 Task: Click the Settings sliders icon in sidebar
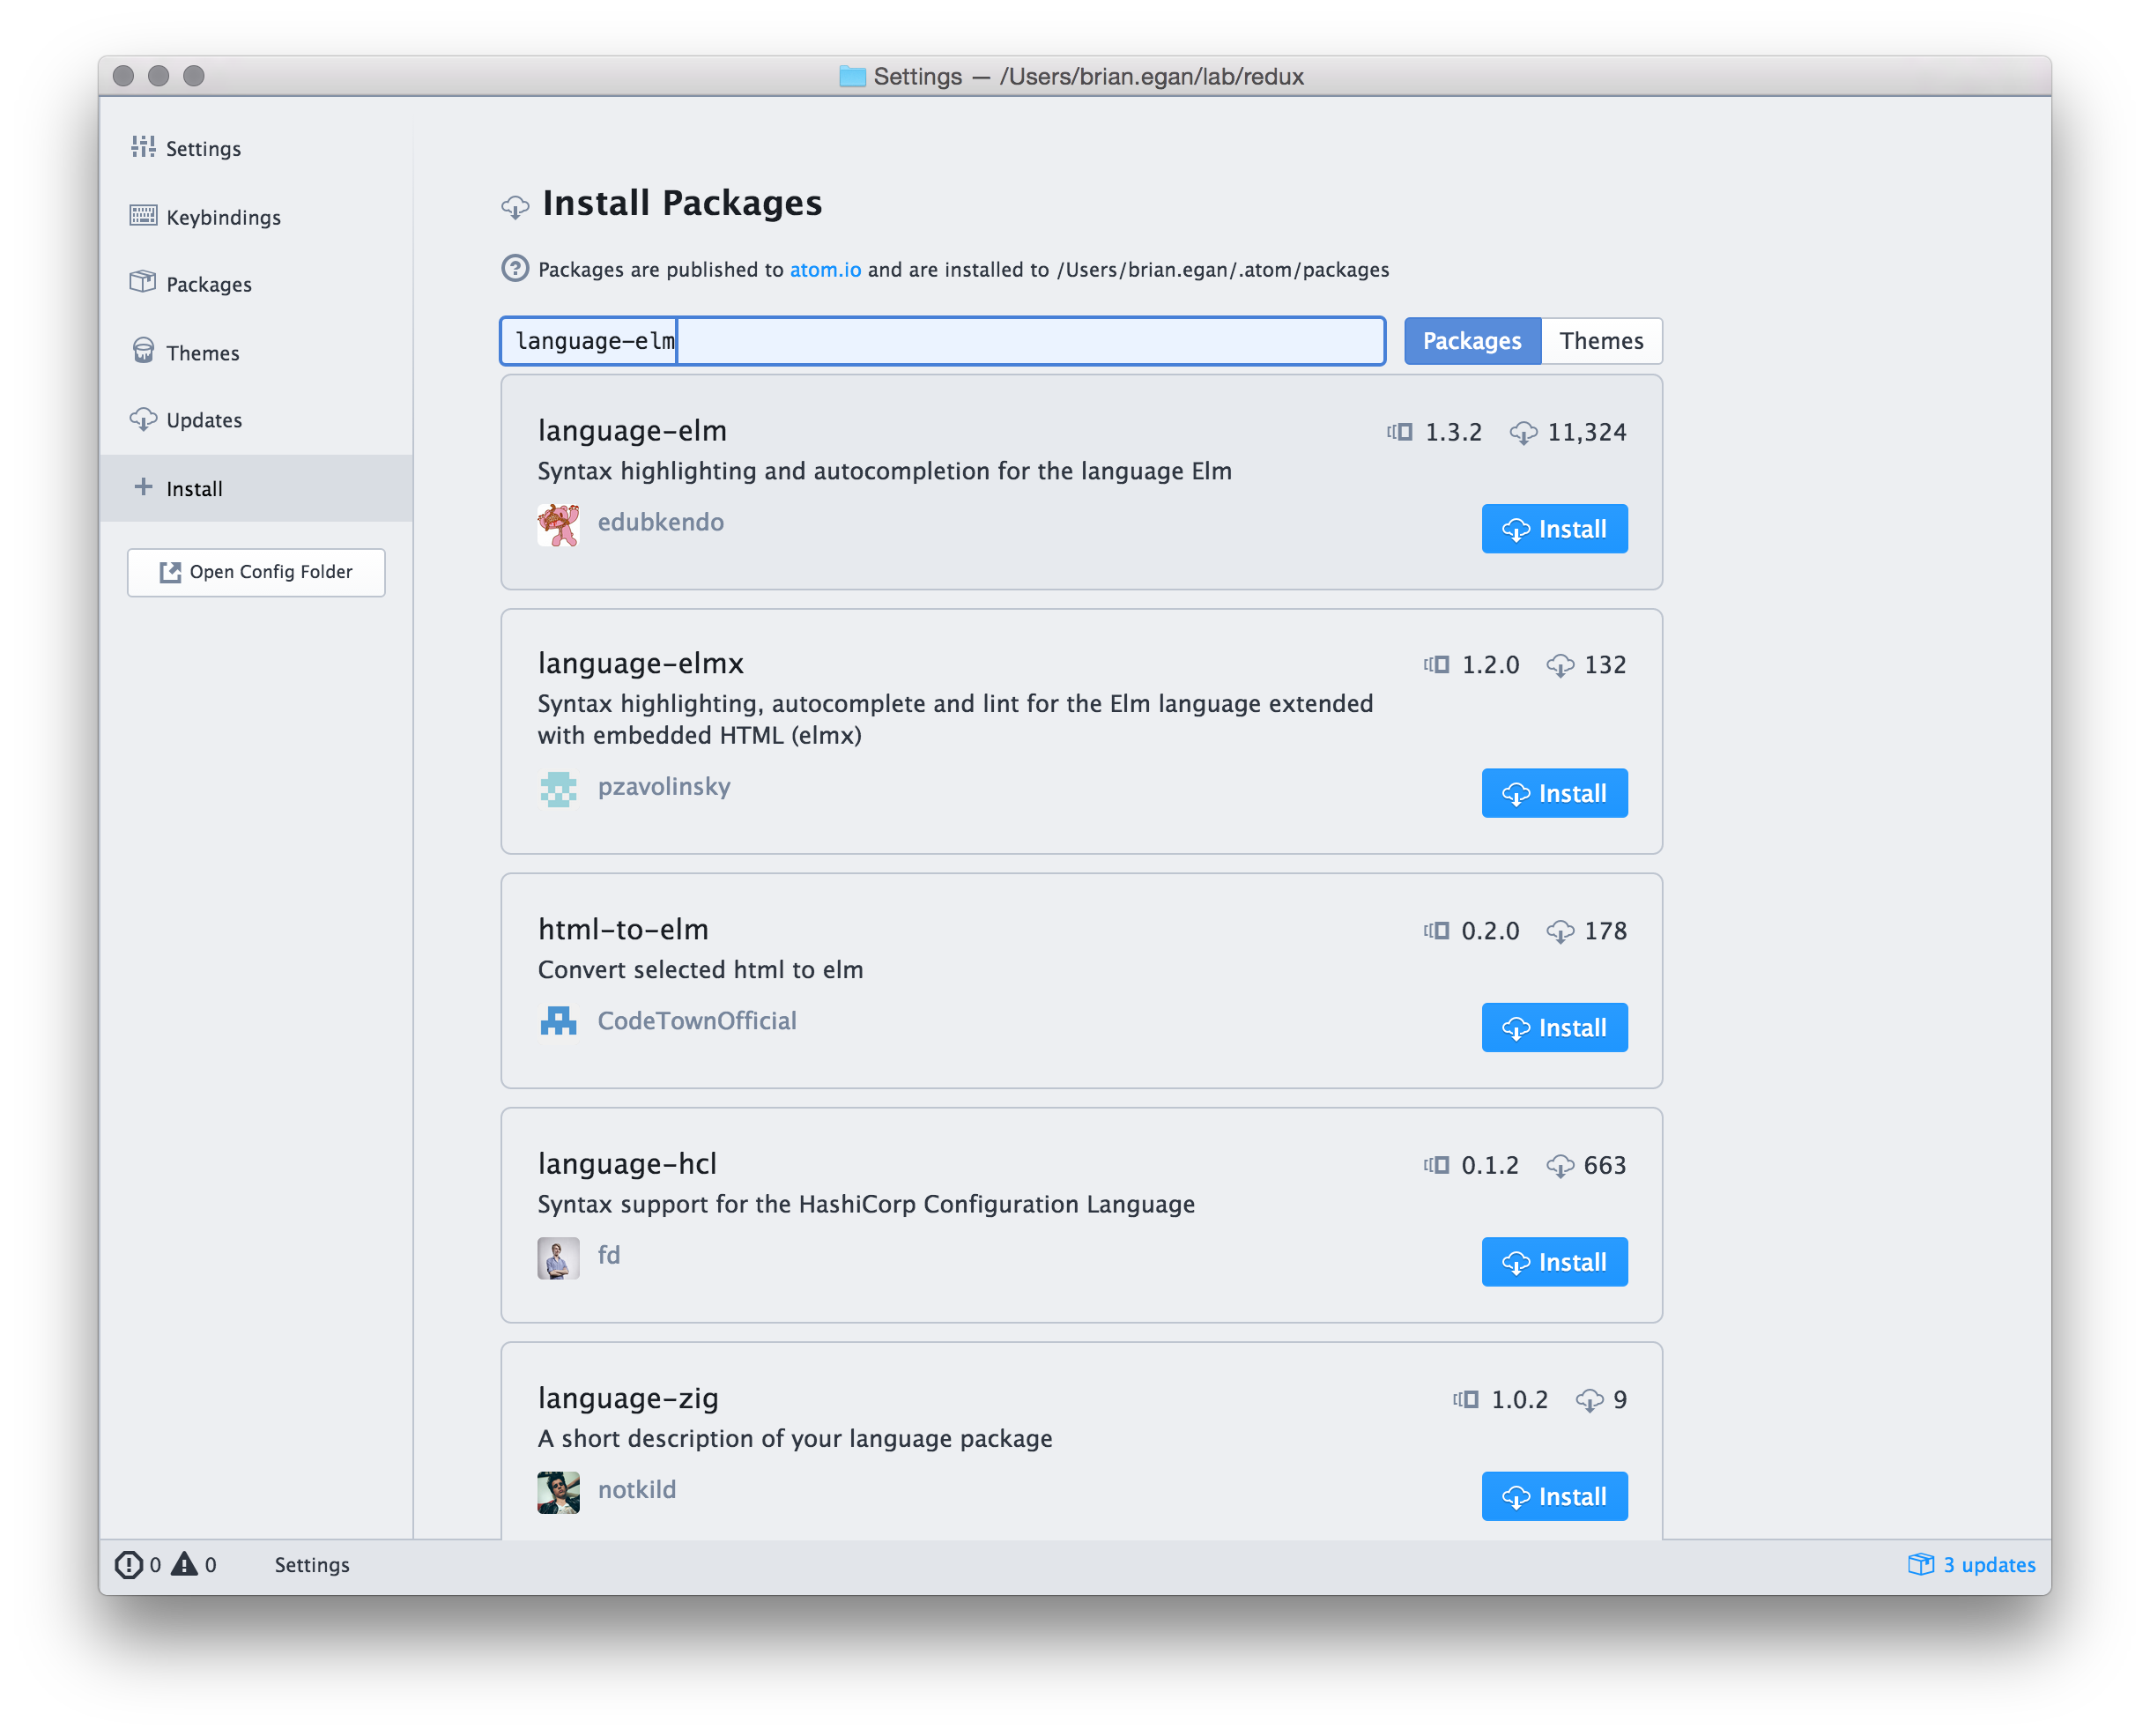[143, 147]
